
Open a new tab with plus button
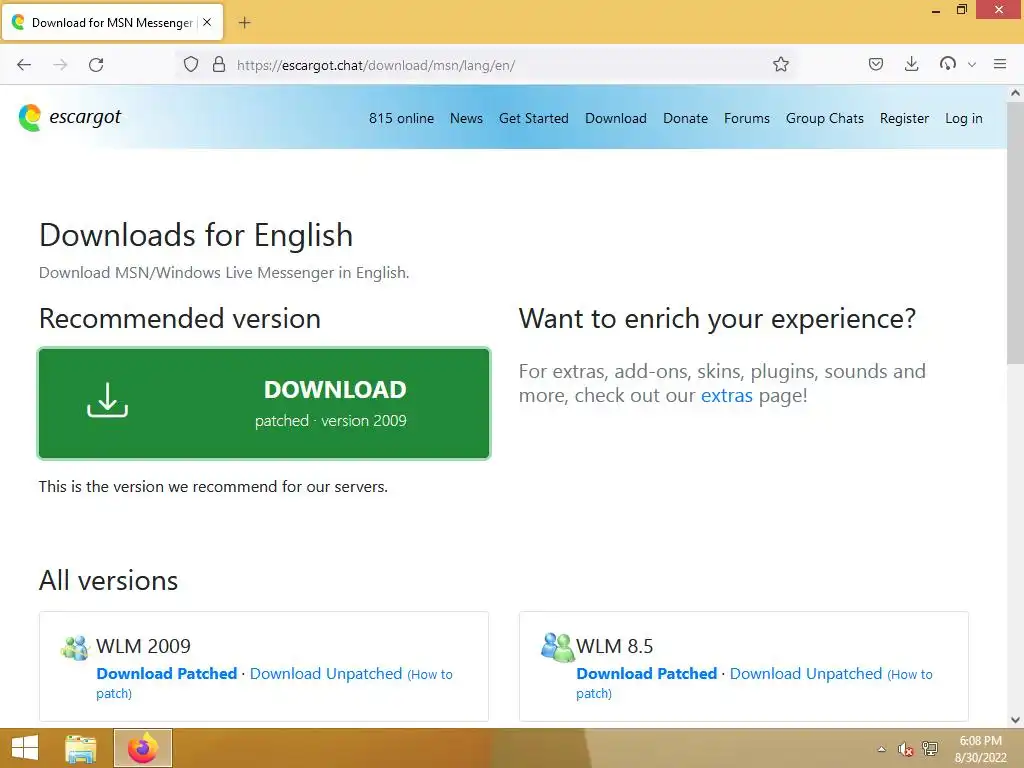[x=244, y=23]
